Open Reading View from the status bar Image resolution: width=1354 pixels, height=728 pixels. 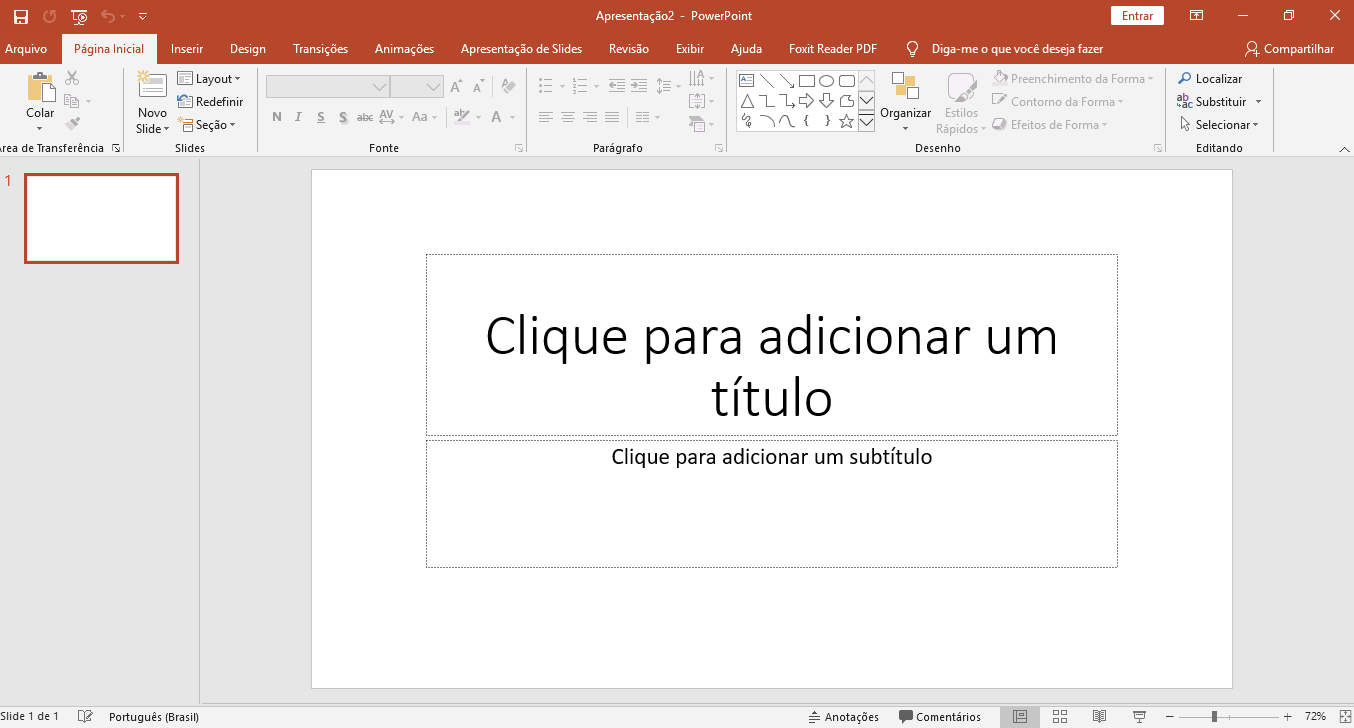[x=1099, y=716]
